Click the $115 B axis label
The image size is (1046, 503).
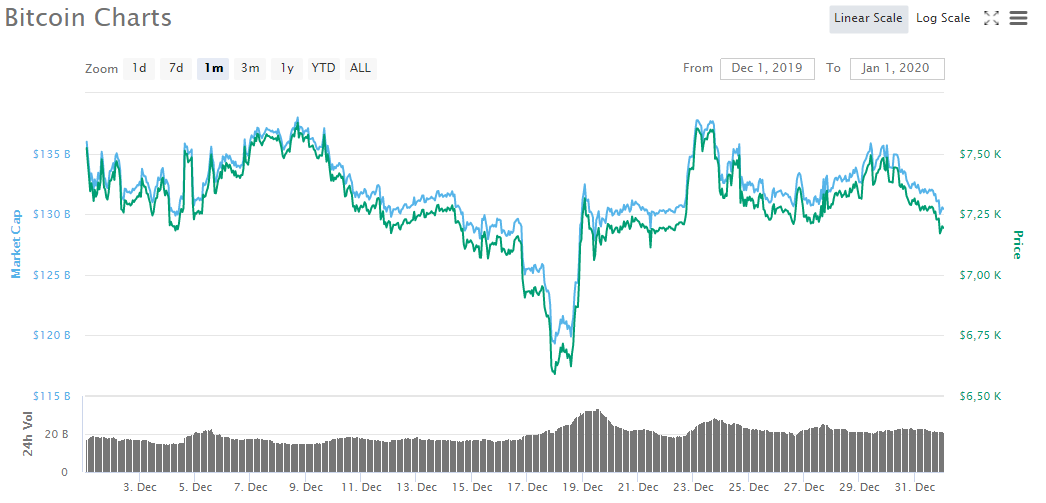click(x=52, y=396)
